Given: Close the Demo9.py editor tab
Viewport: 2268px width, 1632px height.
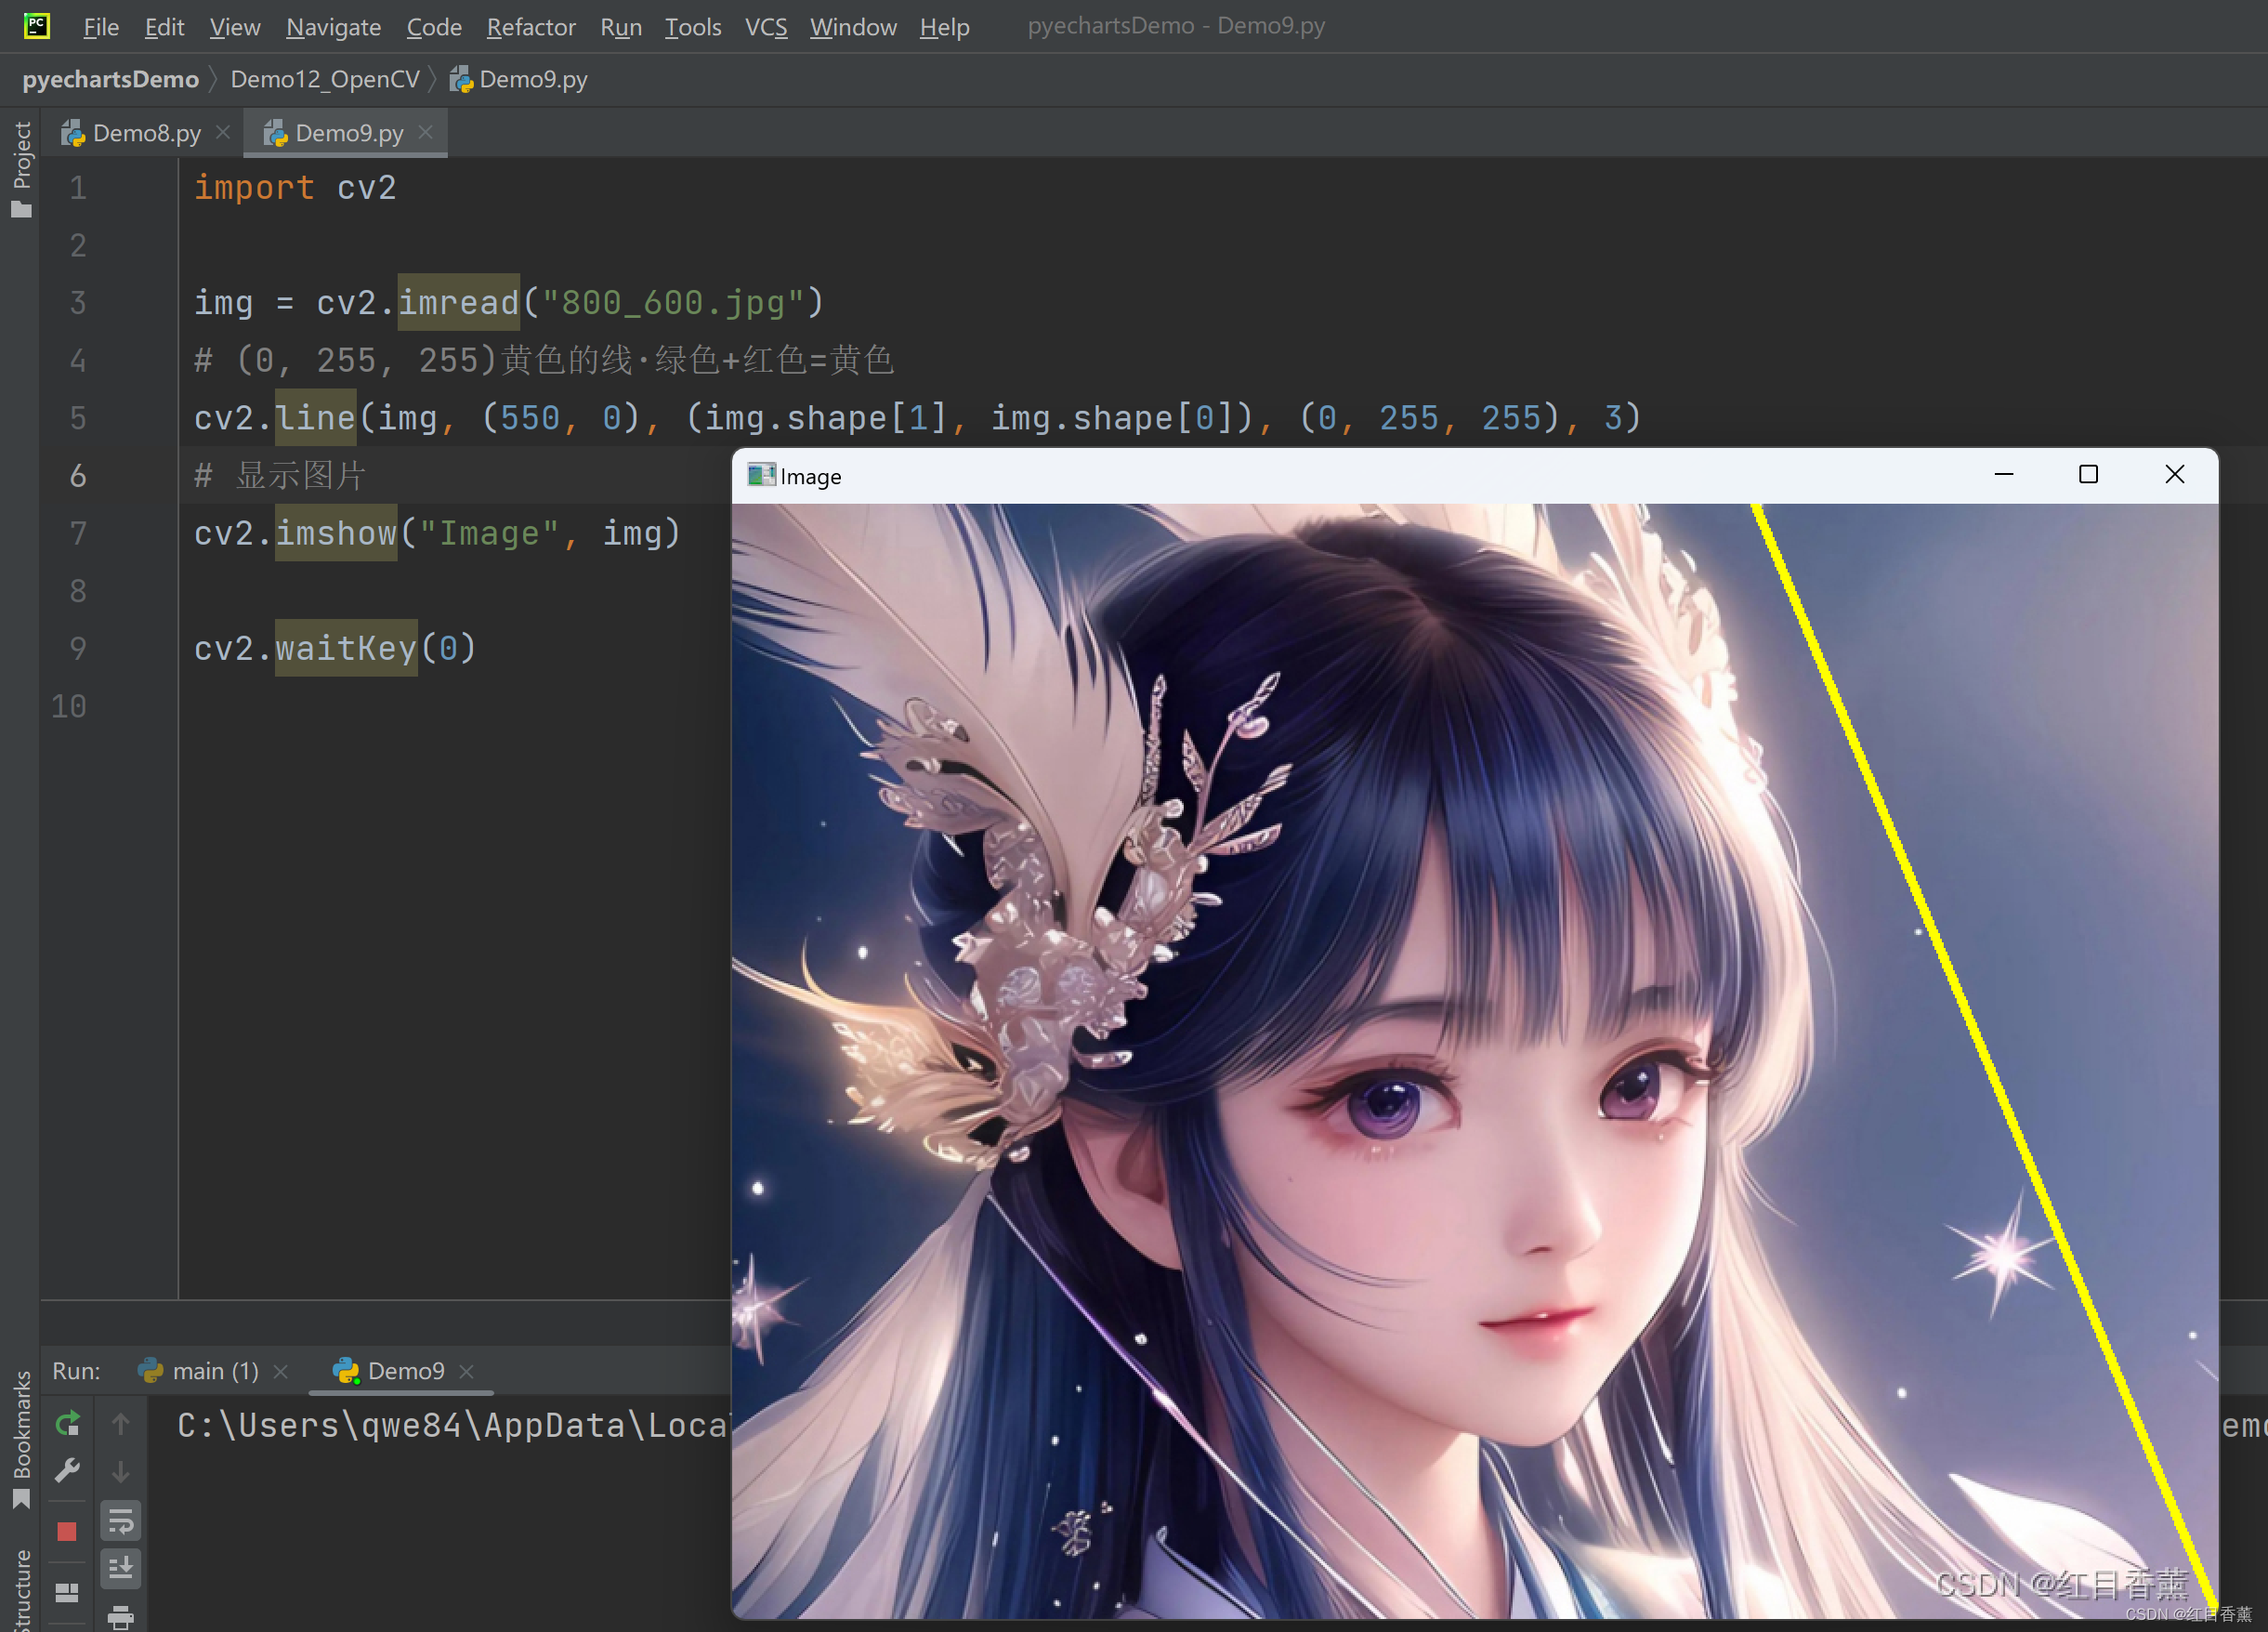Looking at the screenshot, I should (426, 132).
